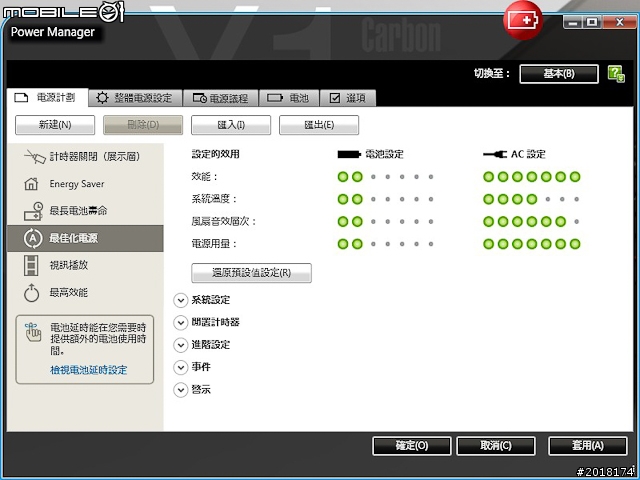Image resolution: width=640 pixels, height=480 pixels.
Task: Click the red battery status icon
Action: (x=523, y=20)
